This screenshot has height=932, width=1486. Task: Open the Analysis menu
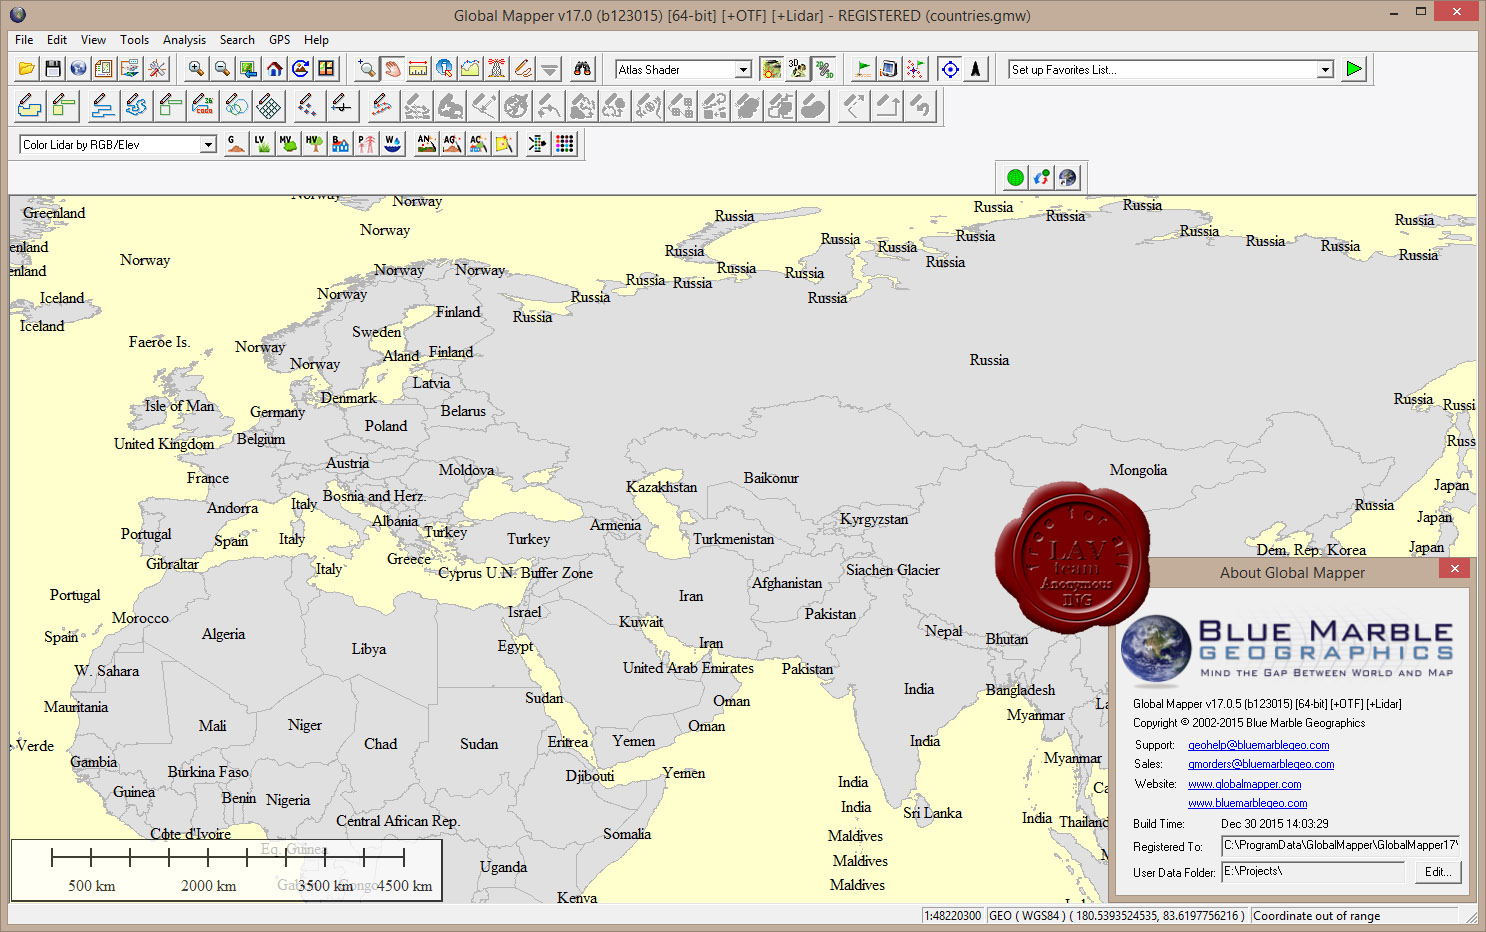(184, 40)
